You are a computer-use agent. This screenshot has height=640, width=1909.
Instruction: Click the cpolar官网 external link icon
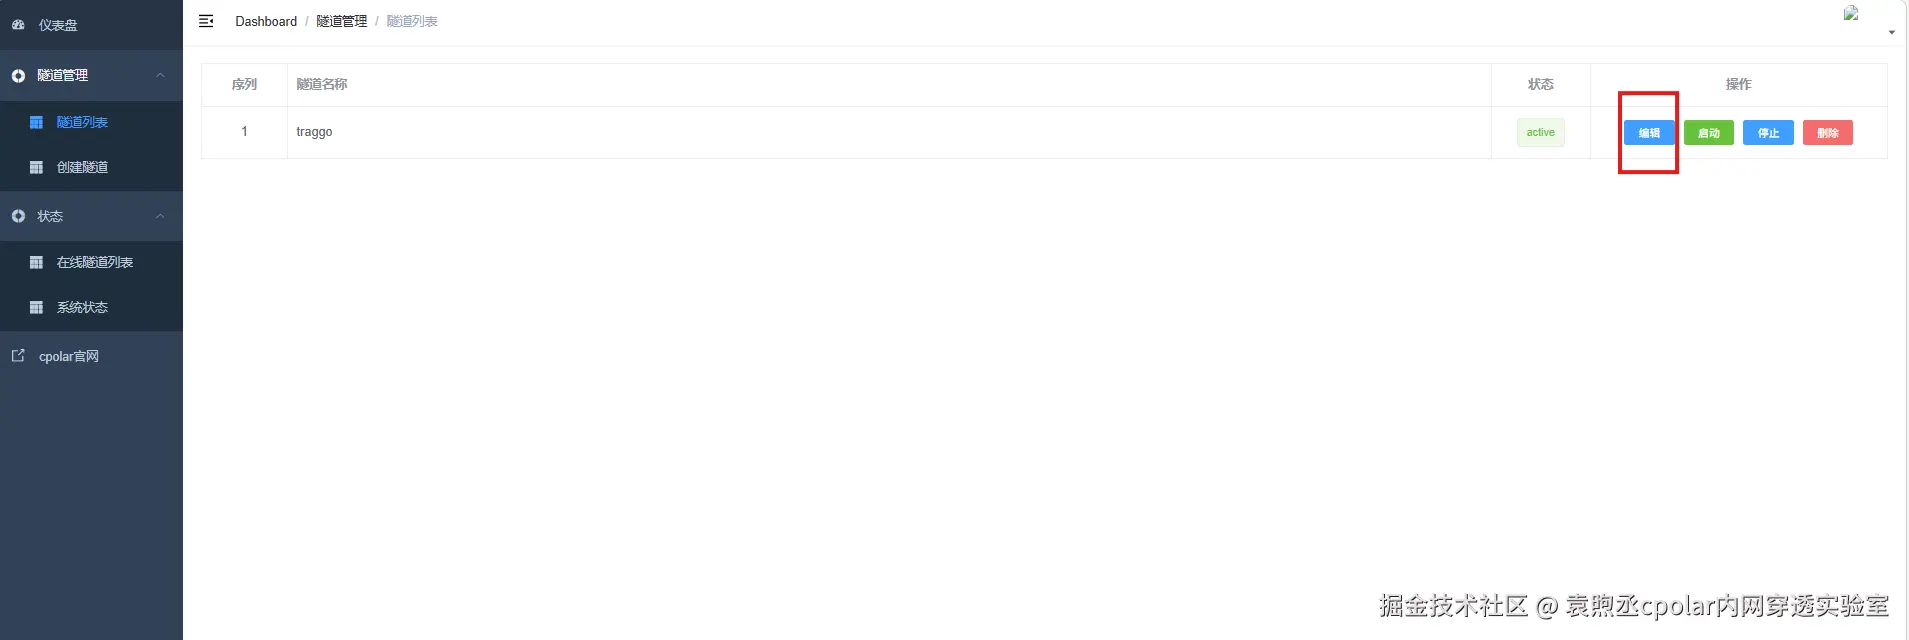pyautogui.click(x=18, y=355)
